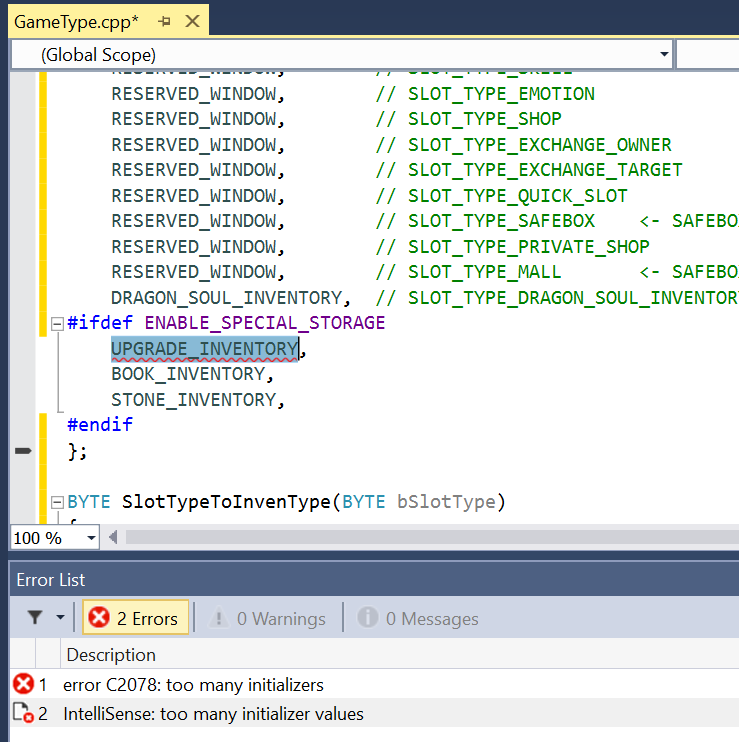Click the closing brace and semicolon line
The image size is (739, 742).
(78, 451)
